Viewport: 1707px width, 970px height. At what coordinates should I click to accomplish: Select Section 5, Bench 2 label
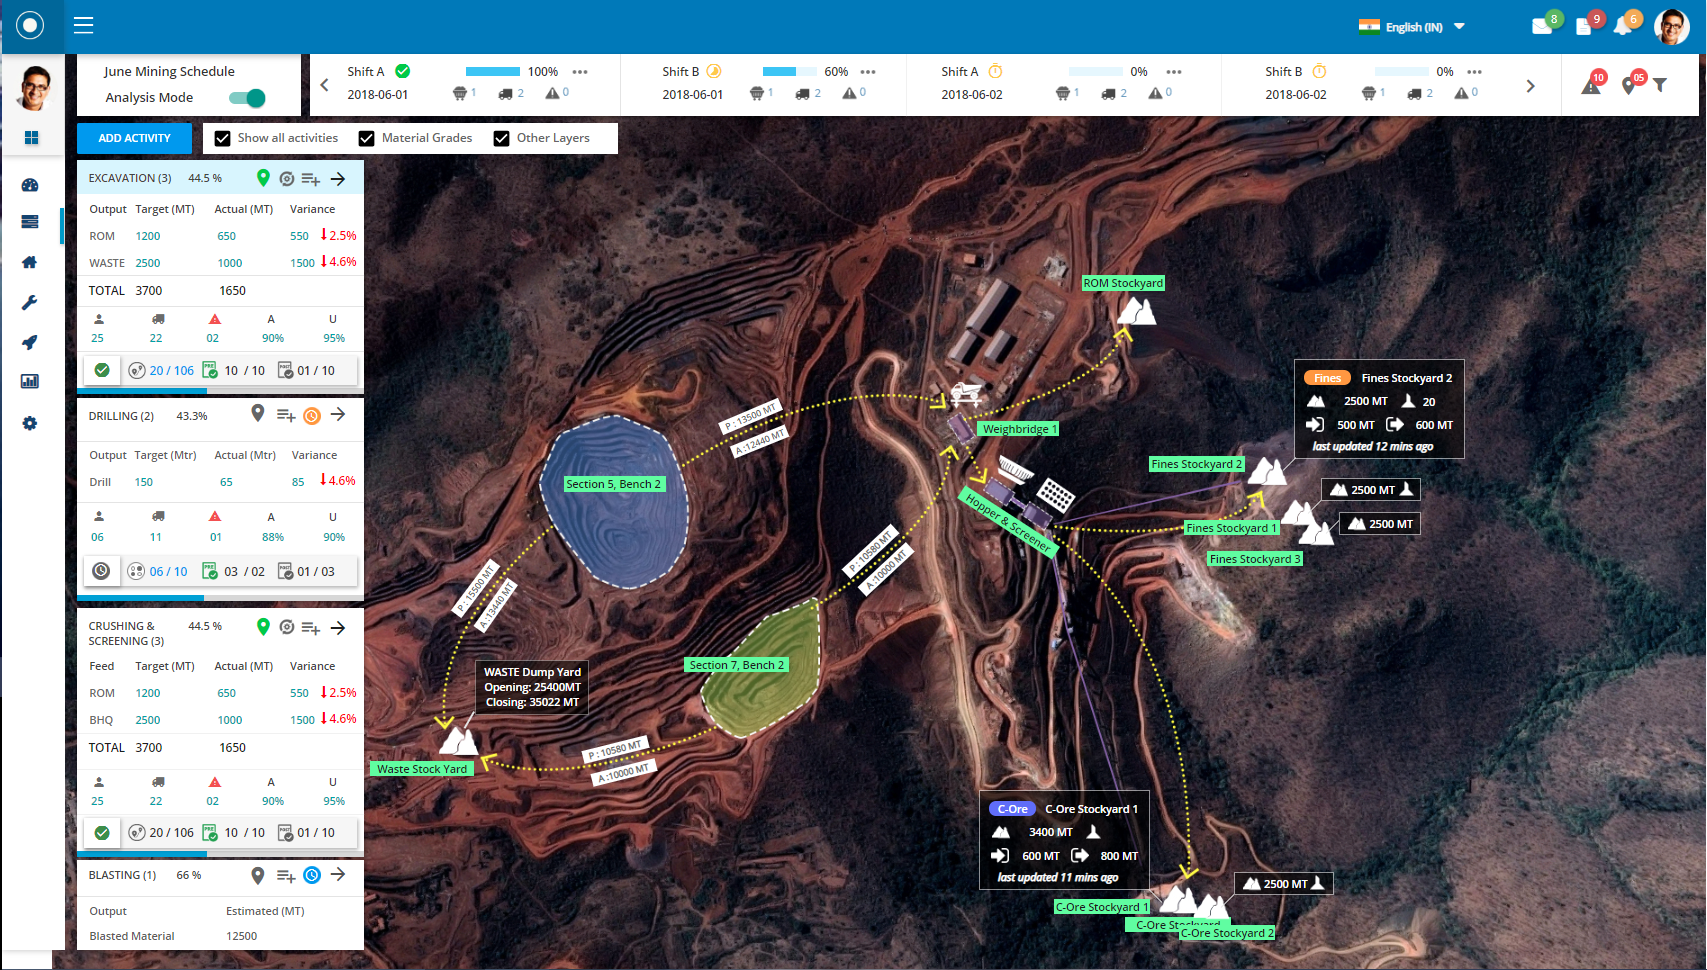point(614,484)
